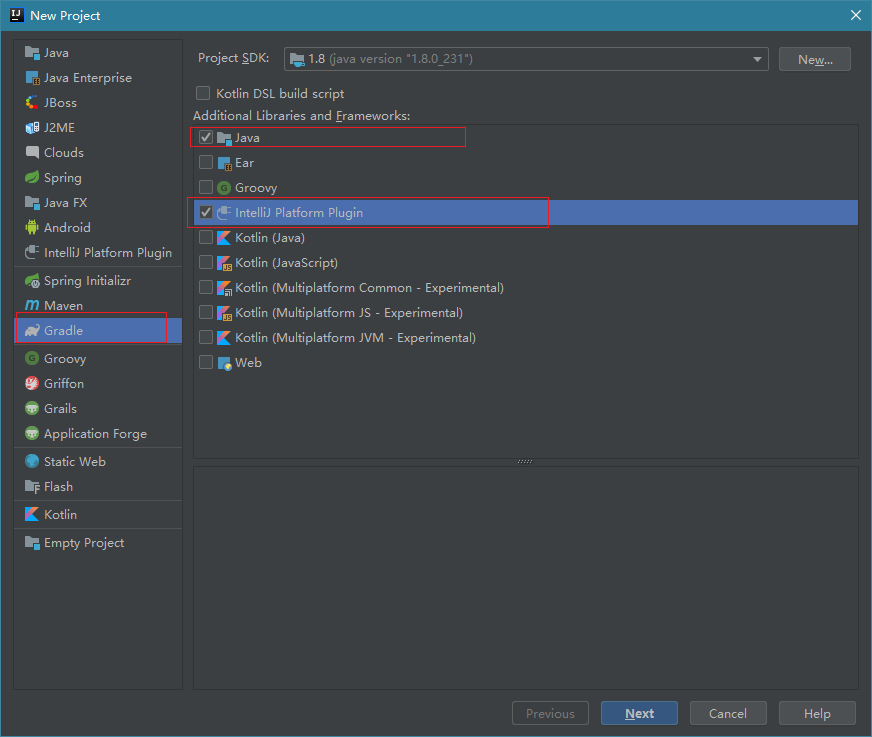Image resolution: width=872 pixels, height=737 pixels.
Task: Select 'Static Web' text entry
Action: pos(75,462)
